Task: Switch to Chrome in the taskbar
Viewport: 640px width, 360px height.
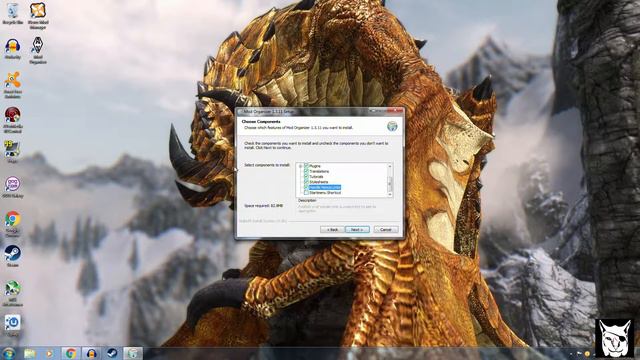Action: point(71,353)
